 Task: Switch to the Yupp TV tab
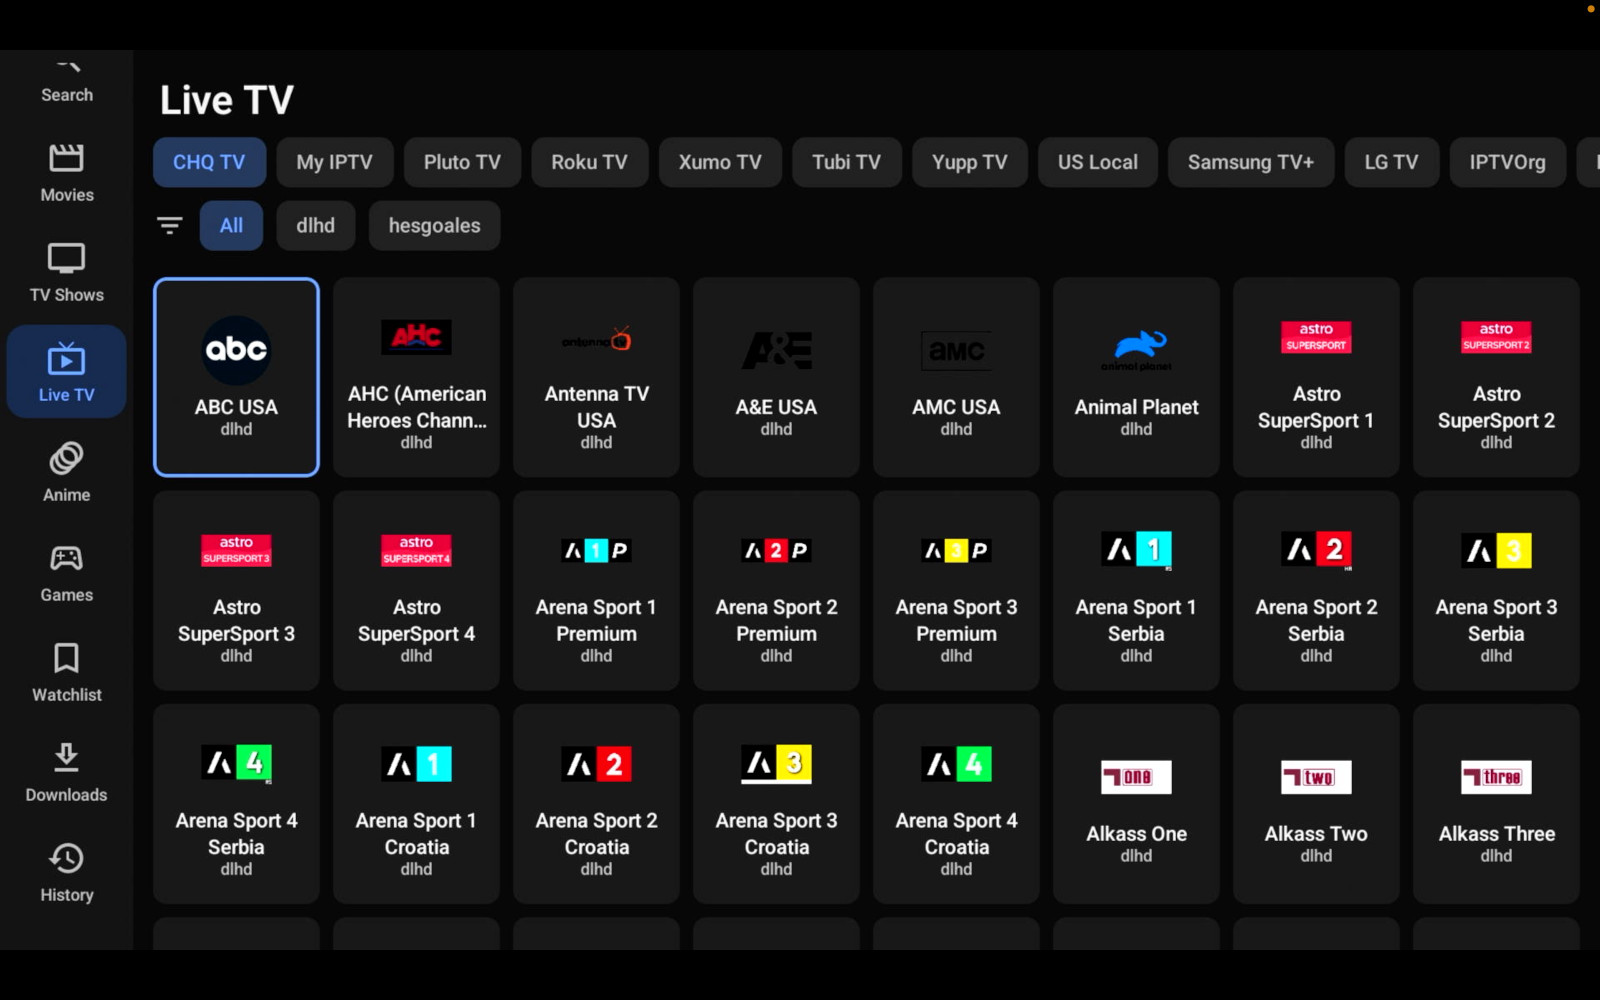(x=969, y=162)
